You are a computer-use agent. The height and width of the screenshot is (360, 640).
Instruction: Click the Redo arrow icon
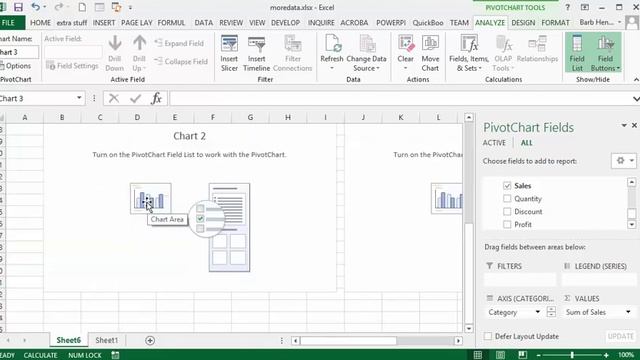(58, 7)
